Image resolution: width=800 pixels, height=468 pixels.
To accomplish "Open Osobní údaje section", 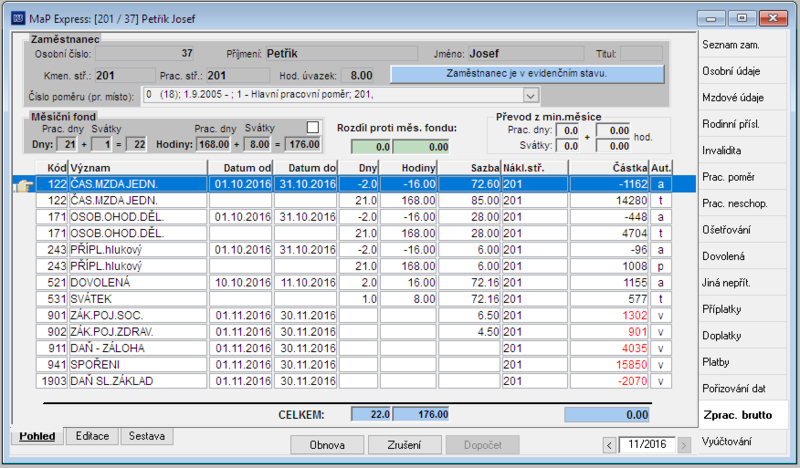I will click(743, 71).
